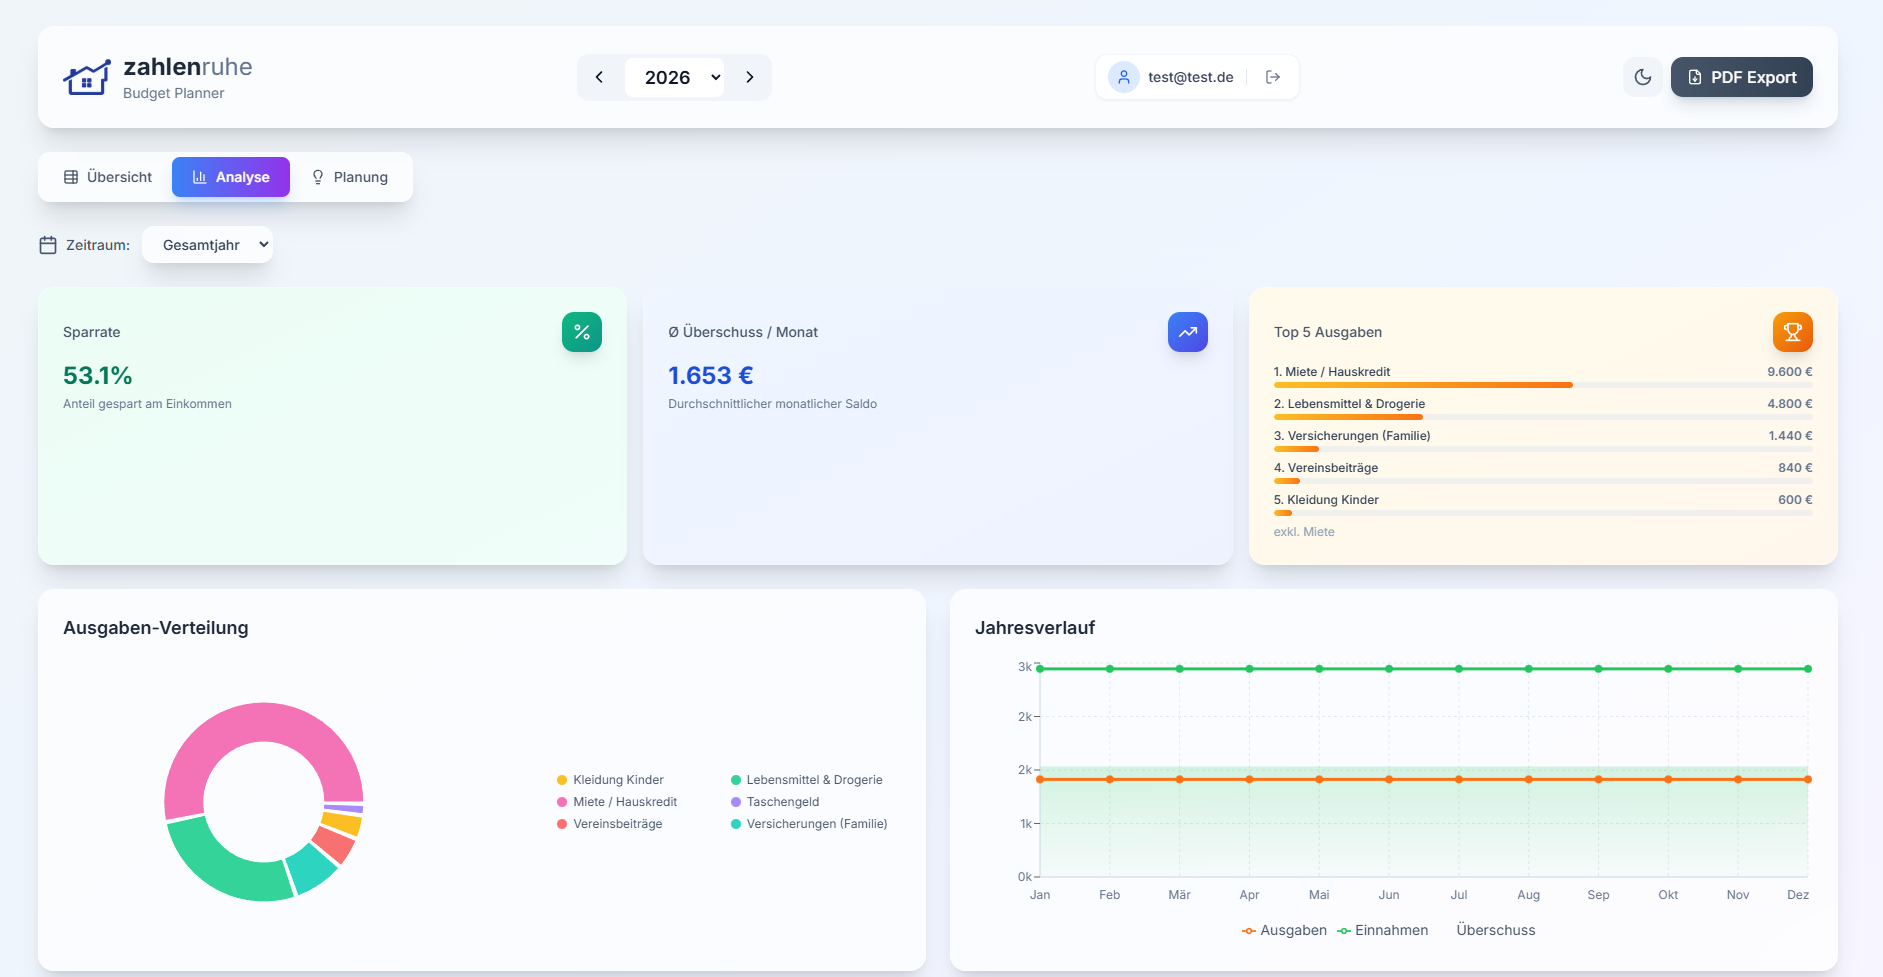Click the table icon on the Übersicht tab

click(70, 176)
